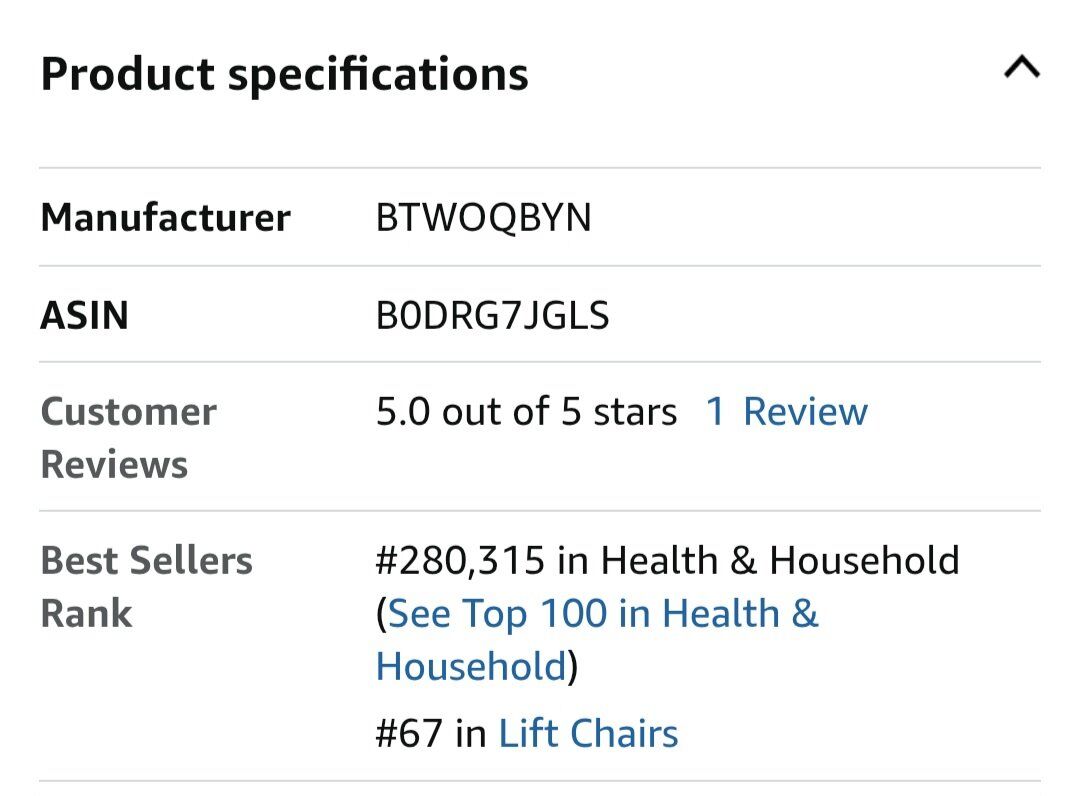Collapse the Product specifications section chevron

tap(1021, 69)
